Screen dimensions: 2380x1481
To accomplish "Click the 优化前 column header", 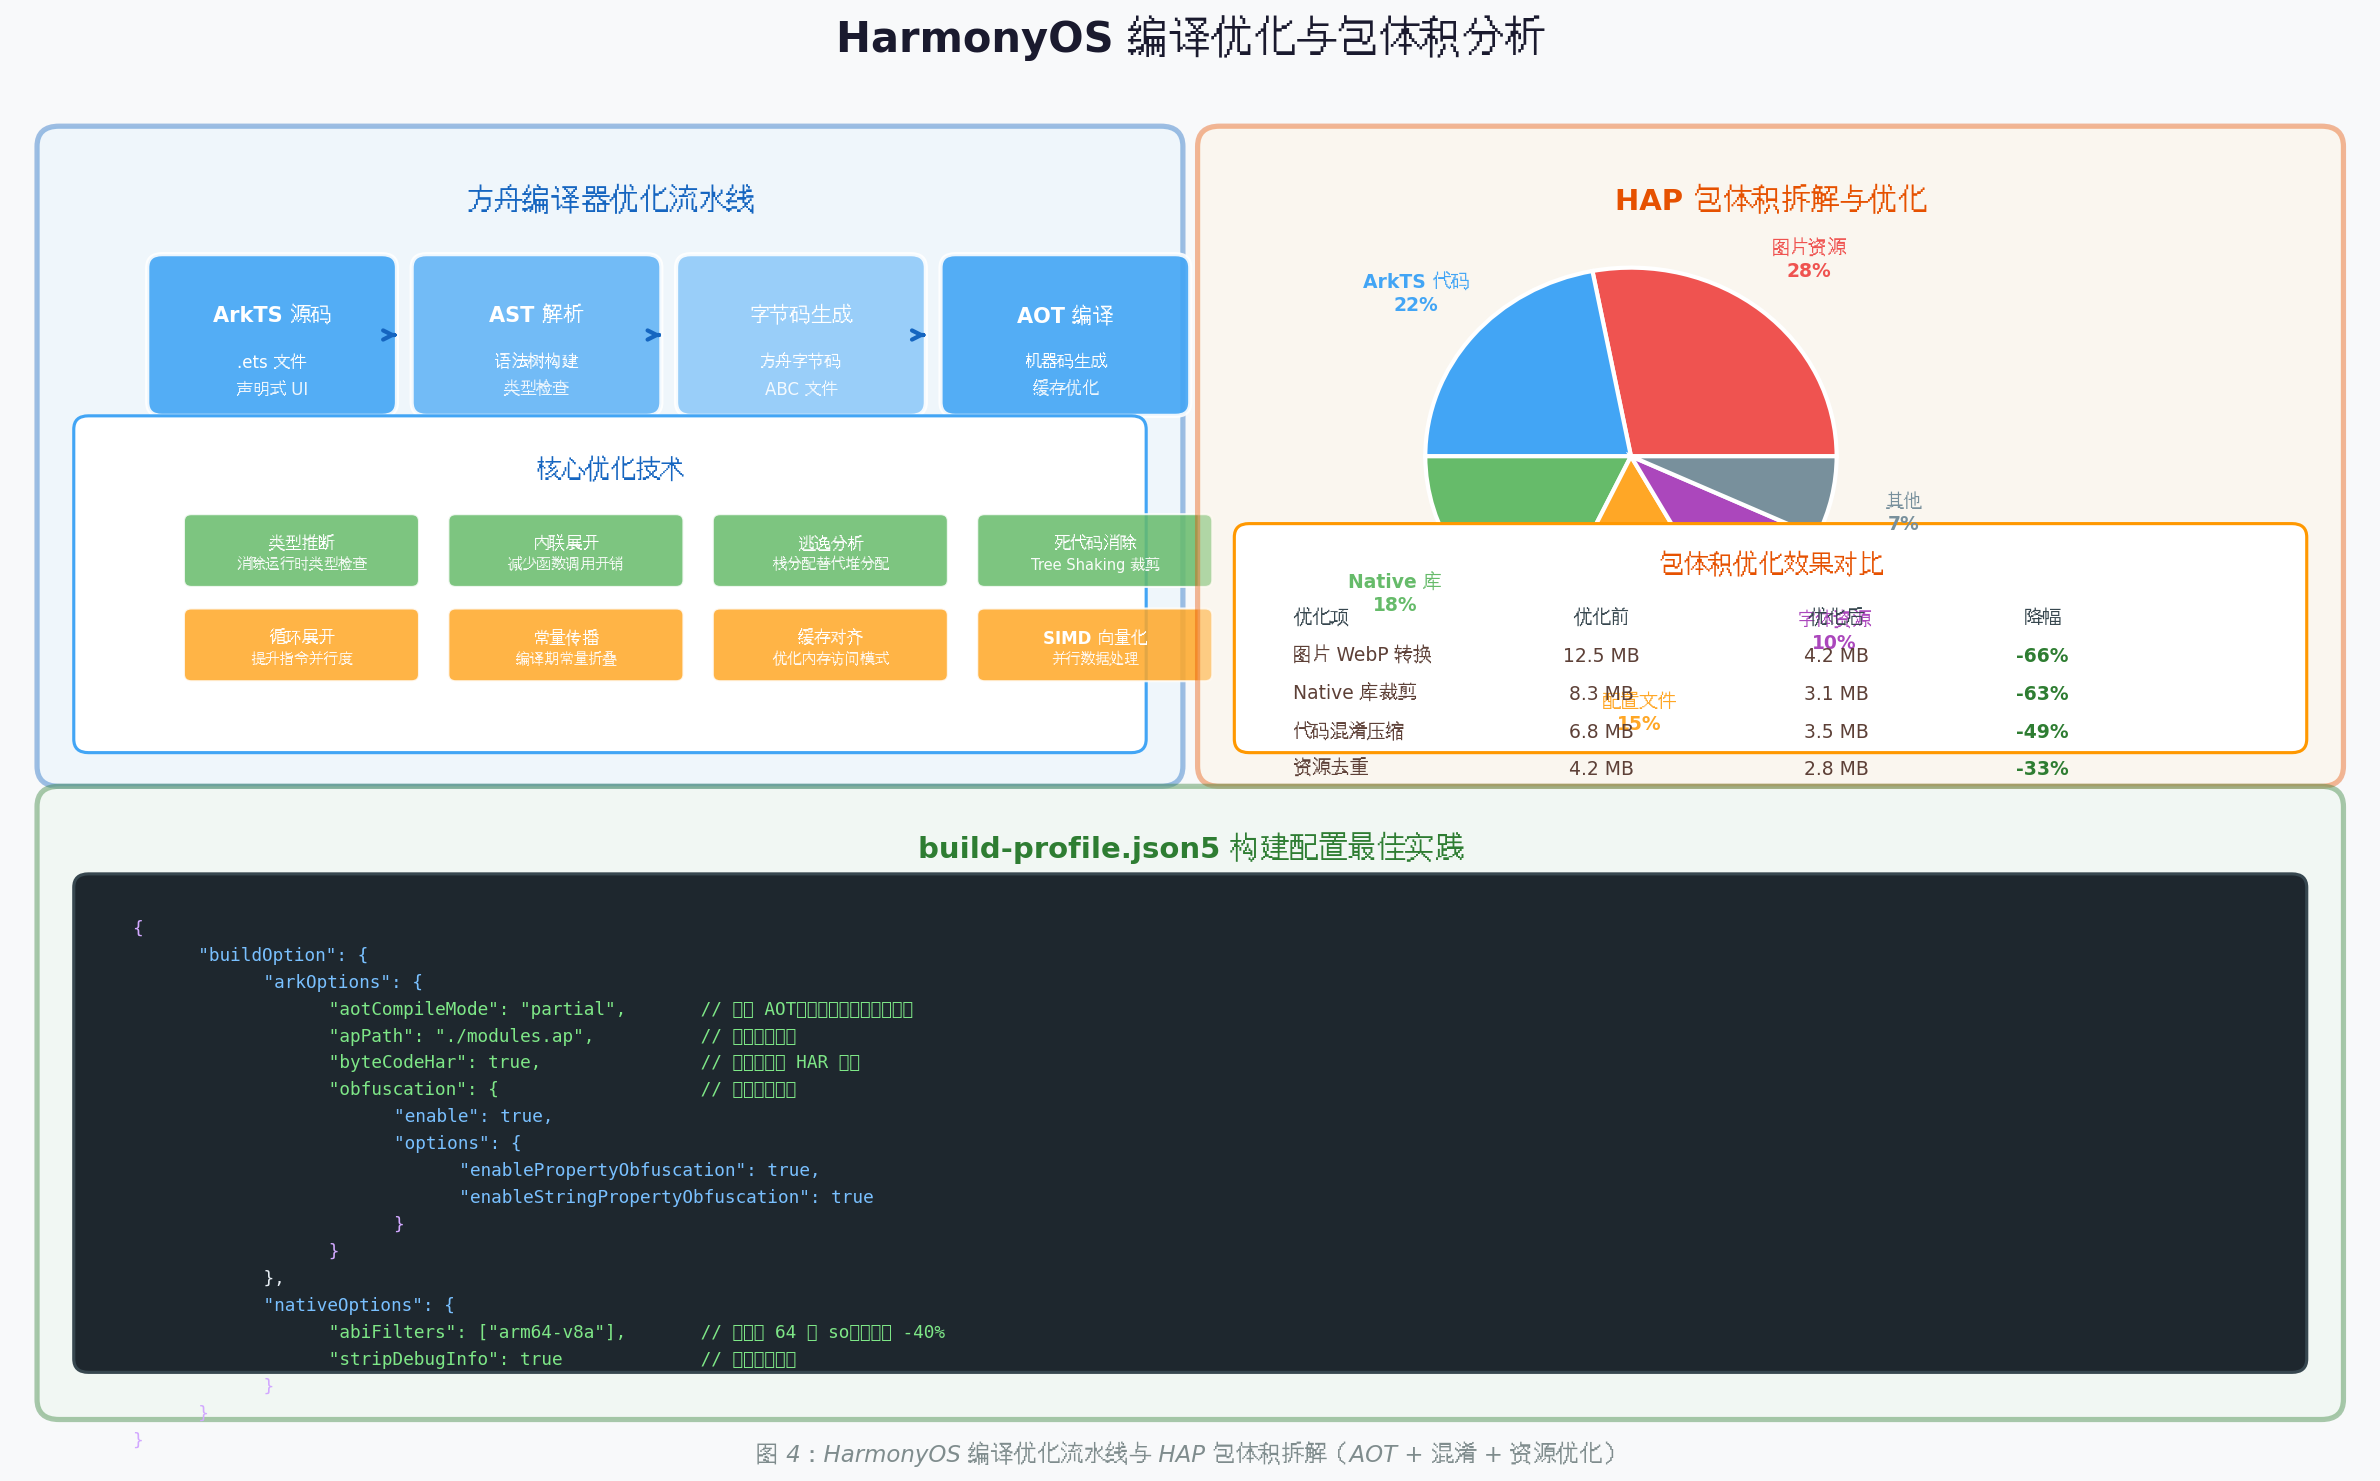I will 1601,617.
